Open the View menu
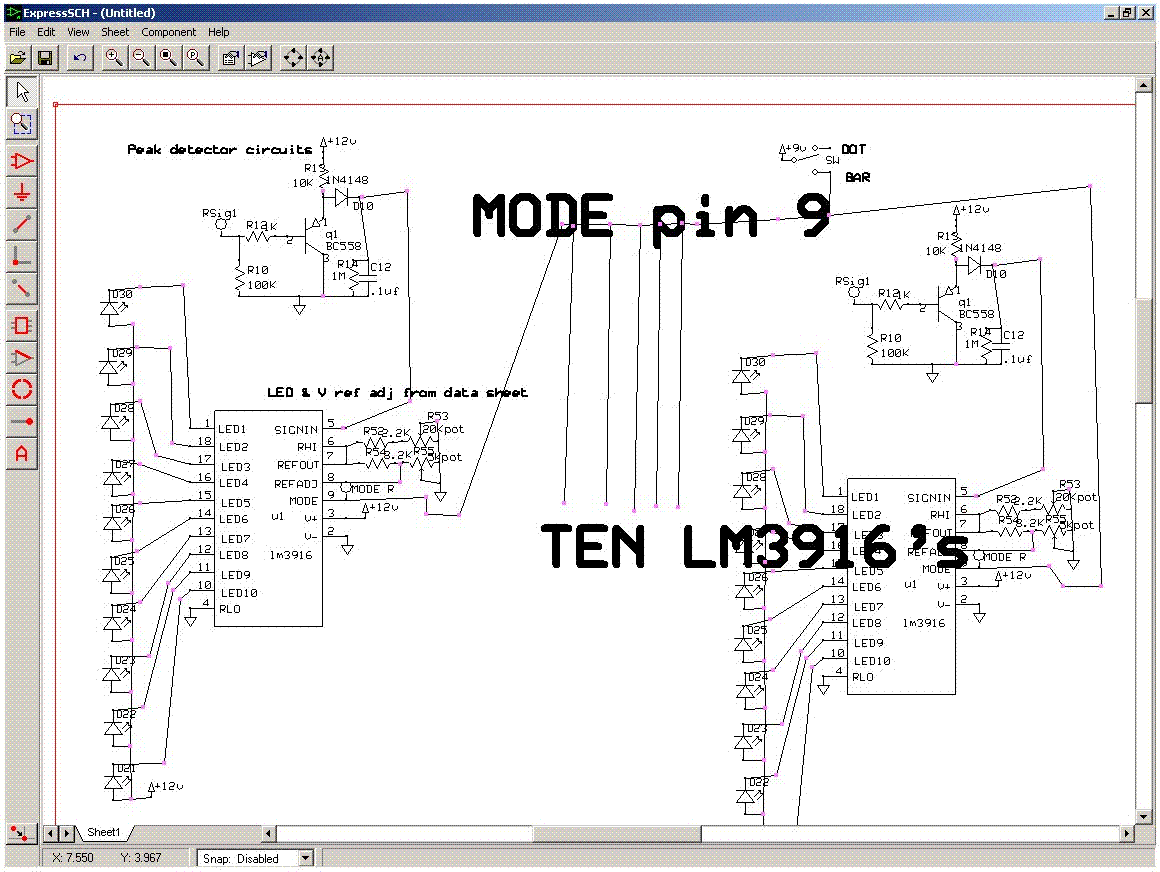Screen dimensions: 1160x872 coord(78,32)
